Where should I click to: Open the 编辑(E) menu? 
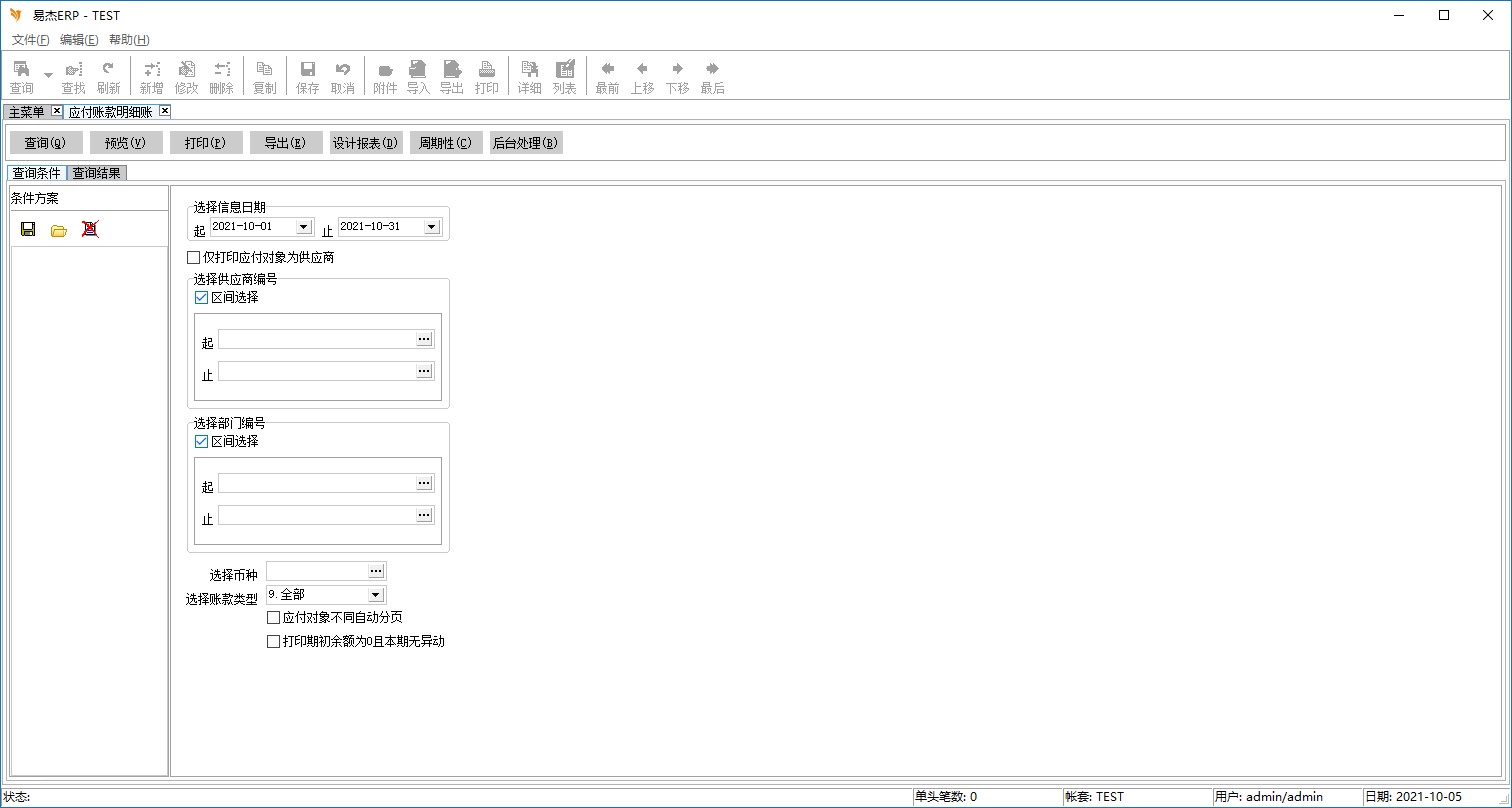[x=79, y=40]
